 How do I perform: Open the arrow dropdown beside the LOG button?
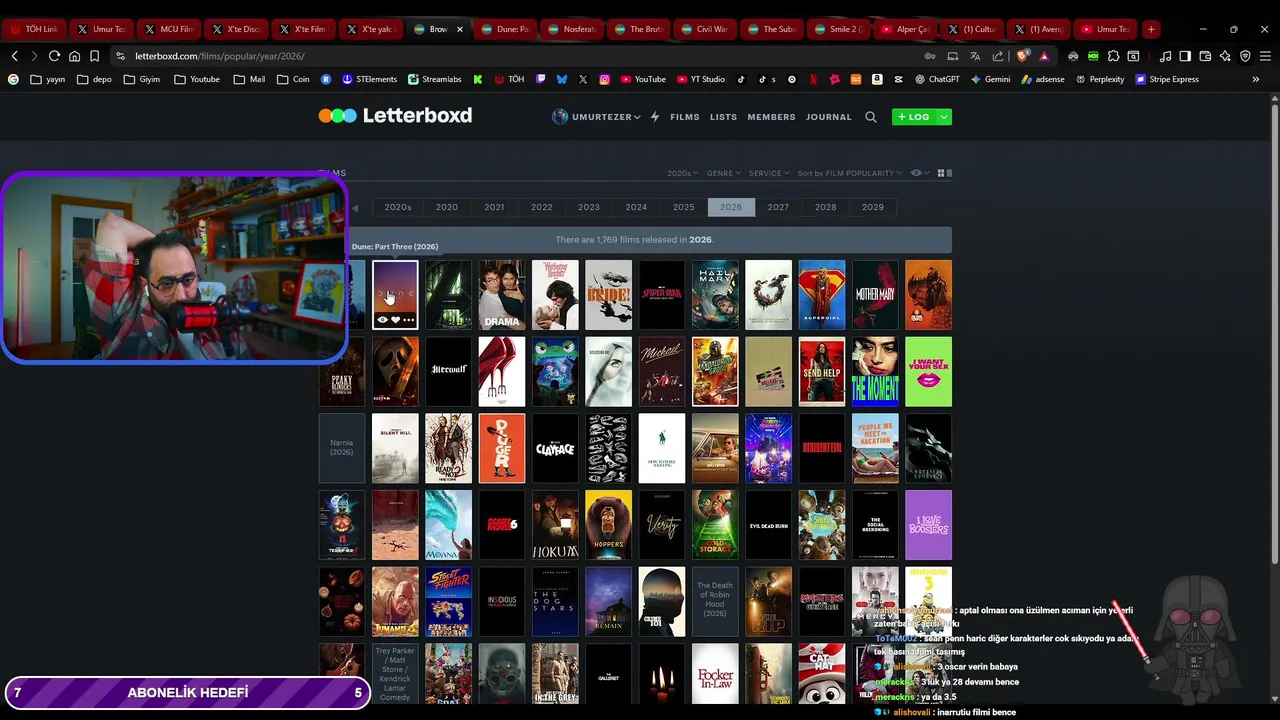(944, 117)
